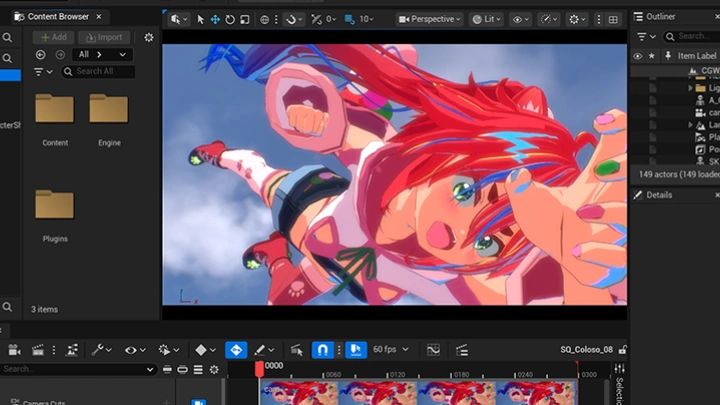Viewport: 720px width, 405px height.
Task: Click the Outliner star column header
Action: [652, 56]
